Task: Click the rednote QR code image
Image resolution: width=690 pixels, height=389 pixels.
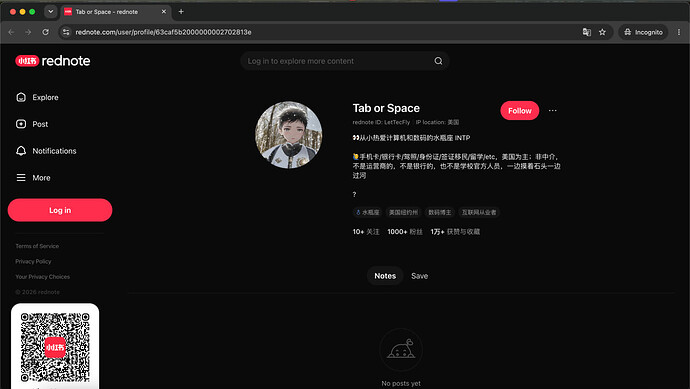Action: tap(55, 347)
